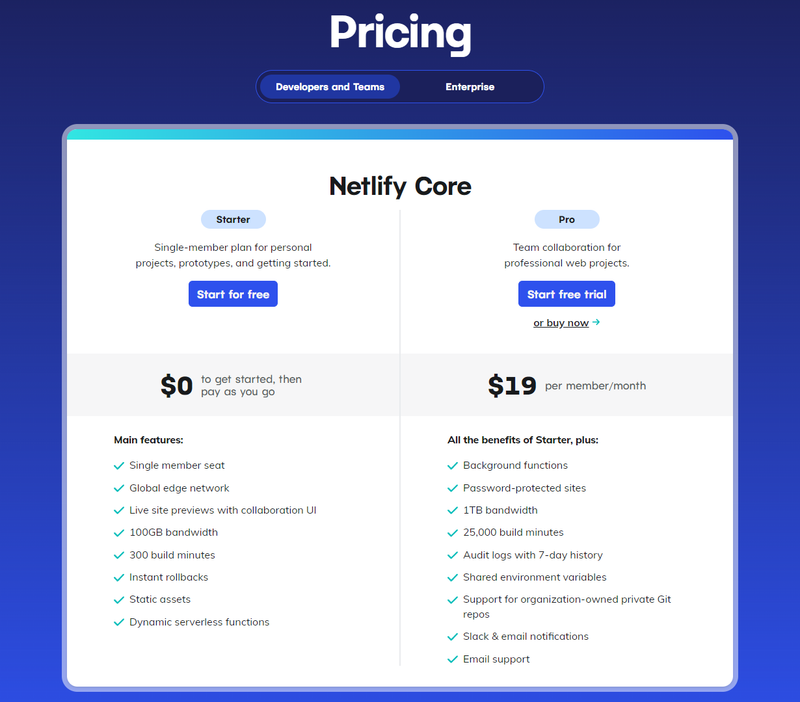The image size is (800, 702).
Task: Click checkmark icon beside Single member seat
Action: pyautogui.click(x=119, y=466)
